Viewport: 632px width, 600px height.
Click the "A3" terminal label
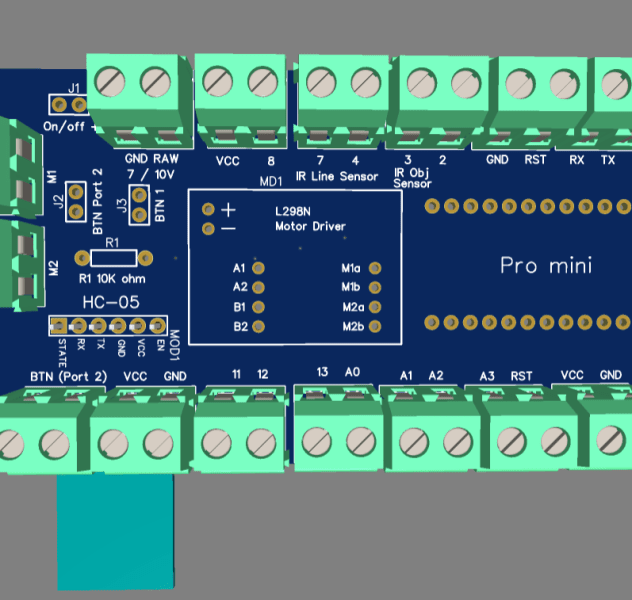click(x=487, y=376)
